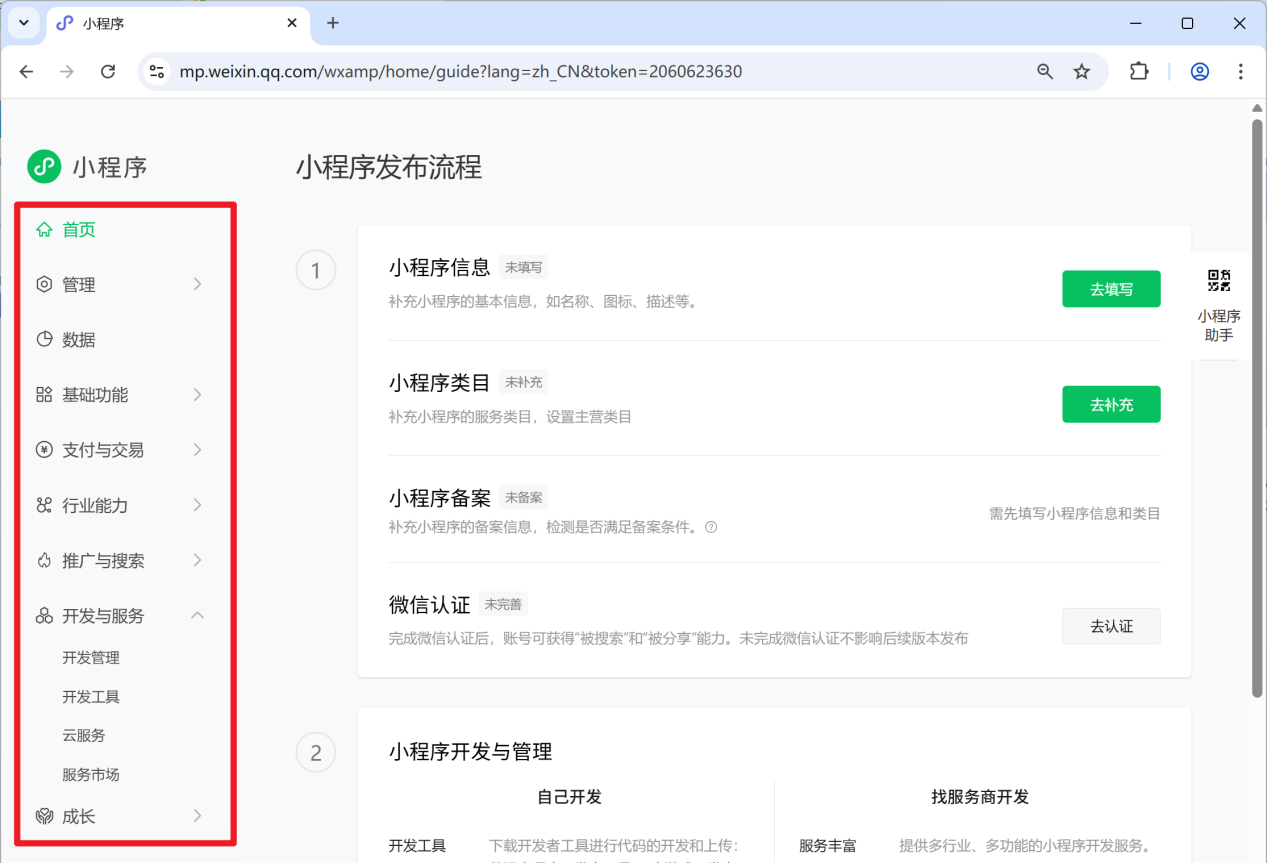Open 云服务 submenu item
Screen dimensions: 1267x863
tap(84, 736)
